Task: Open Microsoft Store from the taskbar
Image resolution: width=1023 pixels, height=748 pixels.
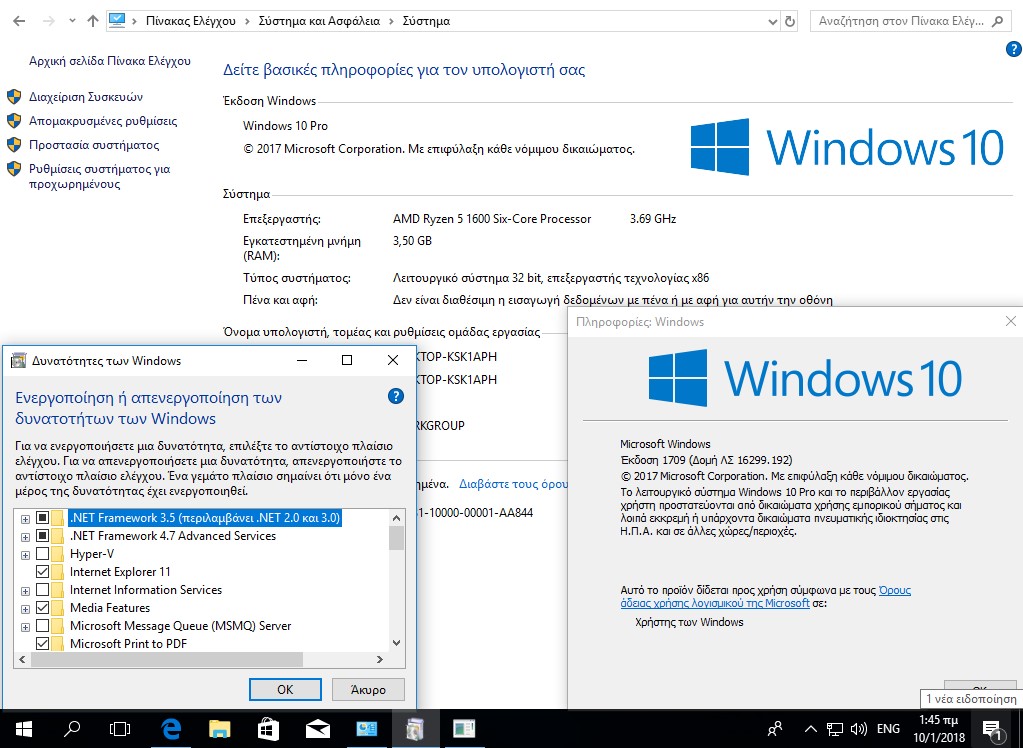Action: (268, 728)
